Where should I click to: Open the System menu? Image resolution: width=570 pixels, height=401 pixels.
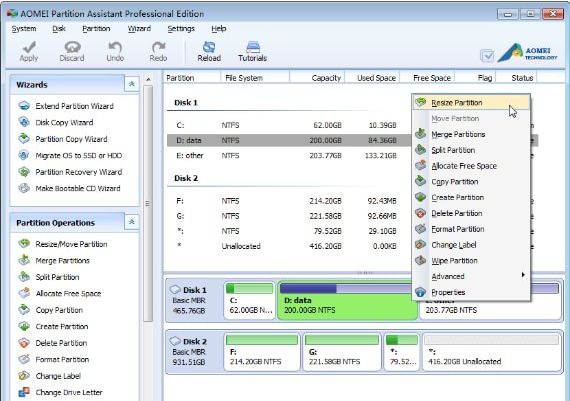24,28
